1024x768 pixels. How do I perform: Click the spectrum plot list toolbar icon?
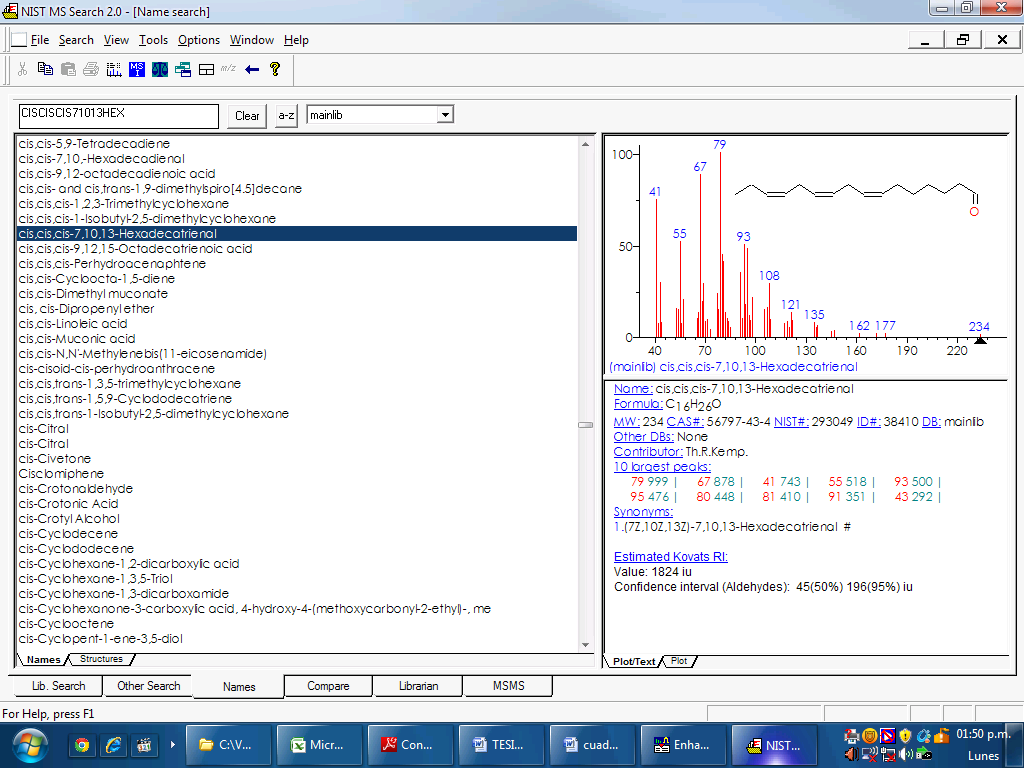[x=114, y=69]
